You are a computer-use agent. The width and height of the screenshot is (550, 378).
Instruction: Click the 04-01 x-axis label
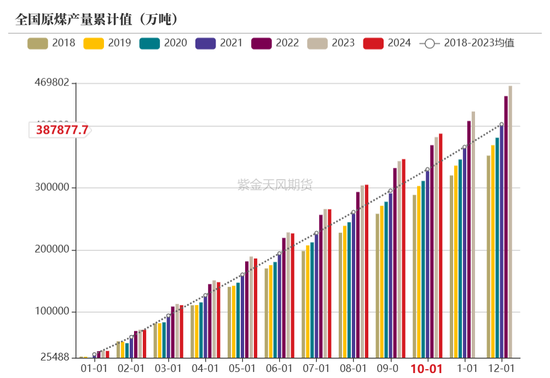205,369
